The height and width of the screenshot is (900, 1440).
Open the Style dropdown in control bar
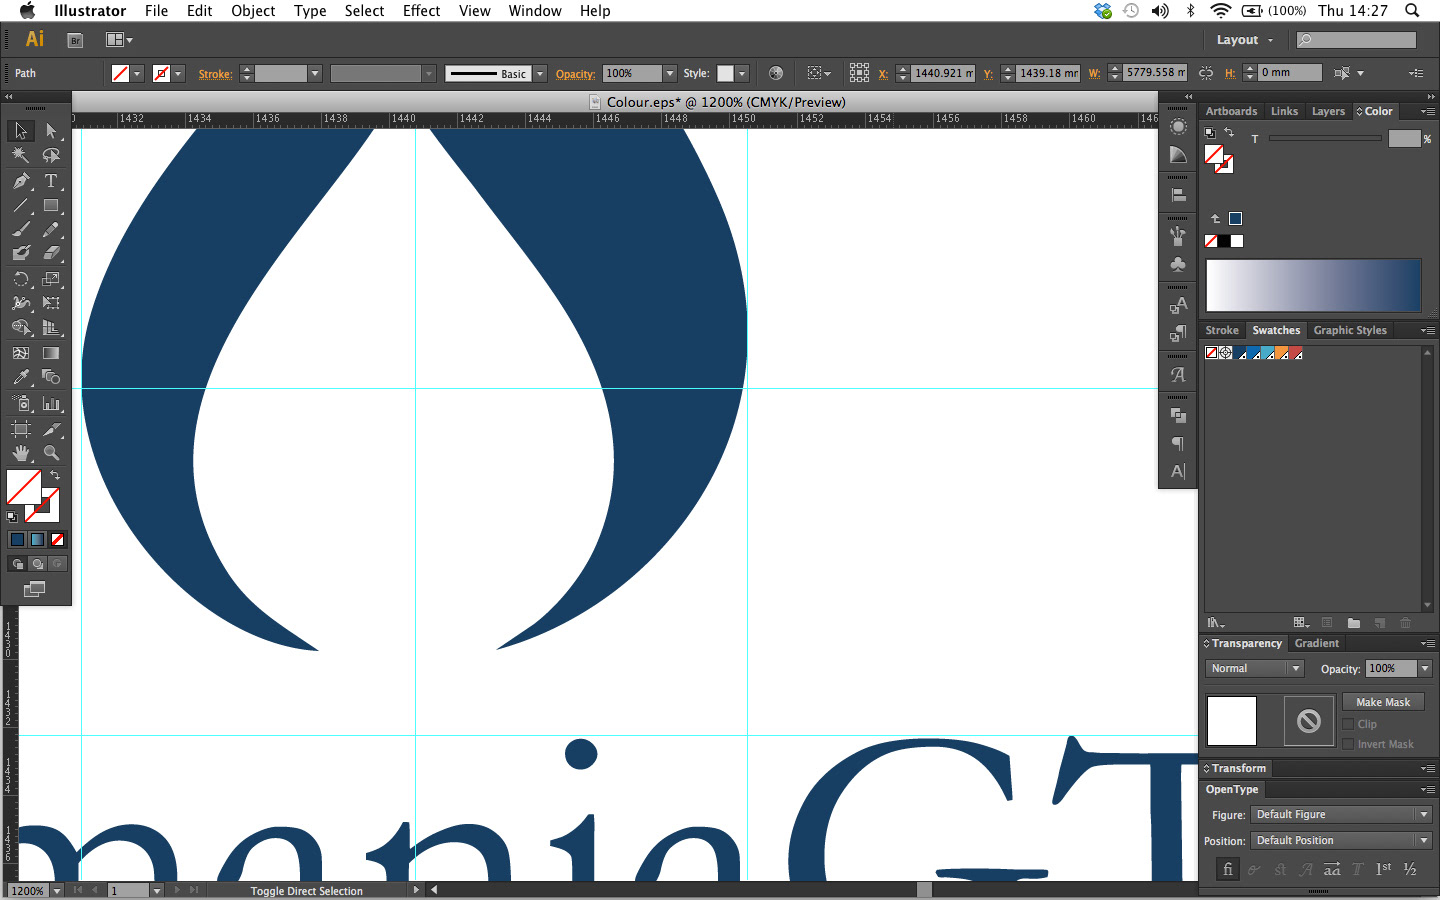[x=742, y=73]
